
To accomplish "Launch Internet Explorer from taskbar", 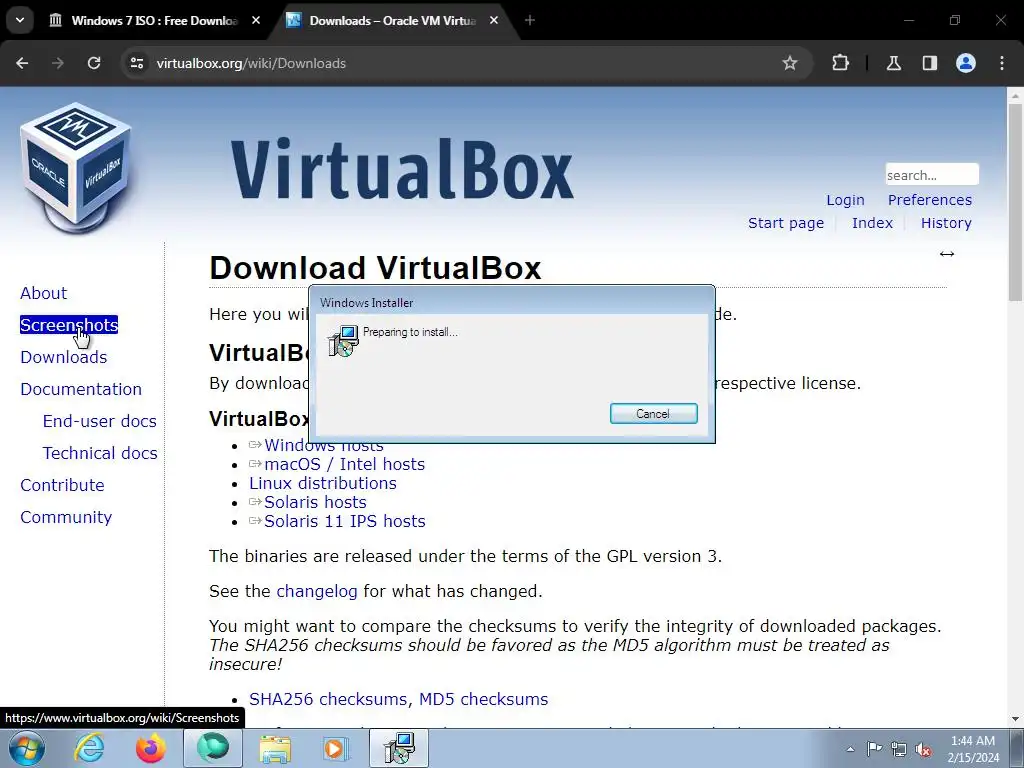I will coord(89,748).
